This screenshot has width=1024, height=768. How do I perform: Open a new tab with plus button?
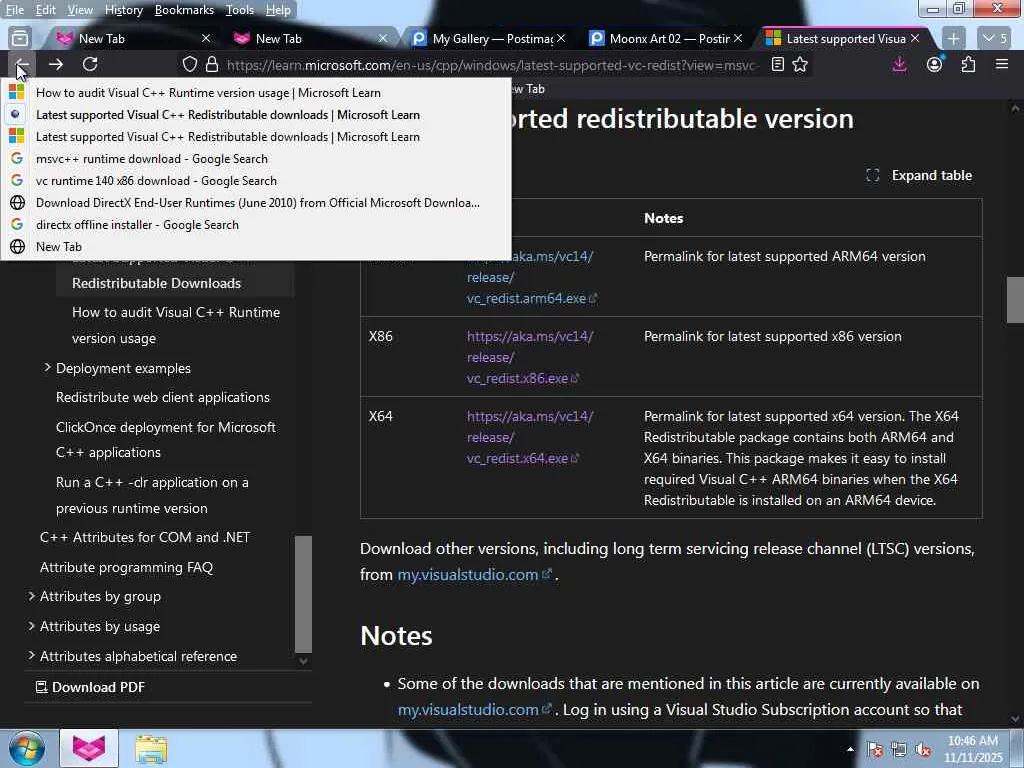[953, 39]
